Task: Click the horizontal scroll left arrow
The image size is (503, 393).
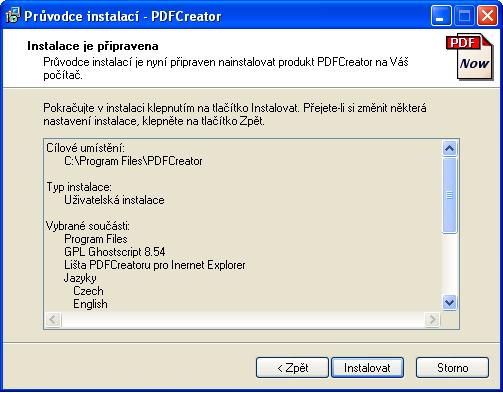Action: point(53,320)
